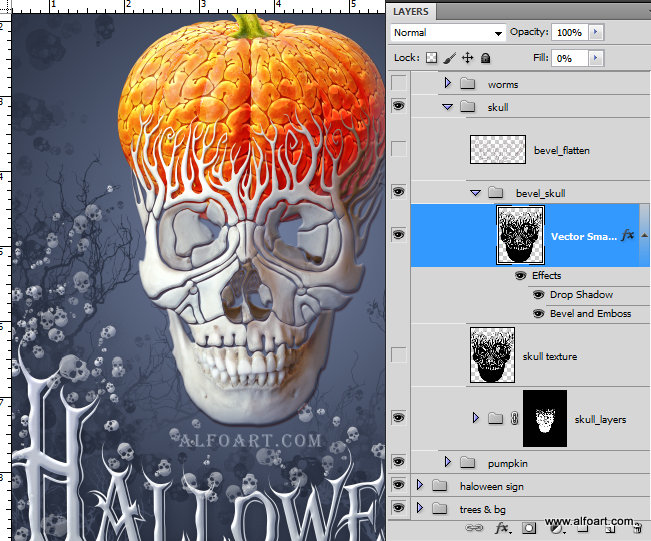Click the skull_layers mask thumbnail

545,418
